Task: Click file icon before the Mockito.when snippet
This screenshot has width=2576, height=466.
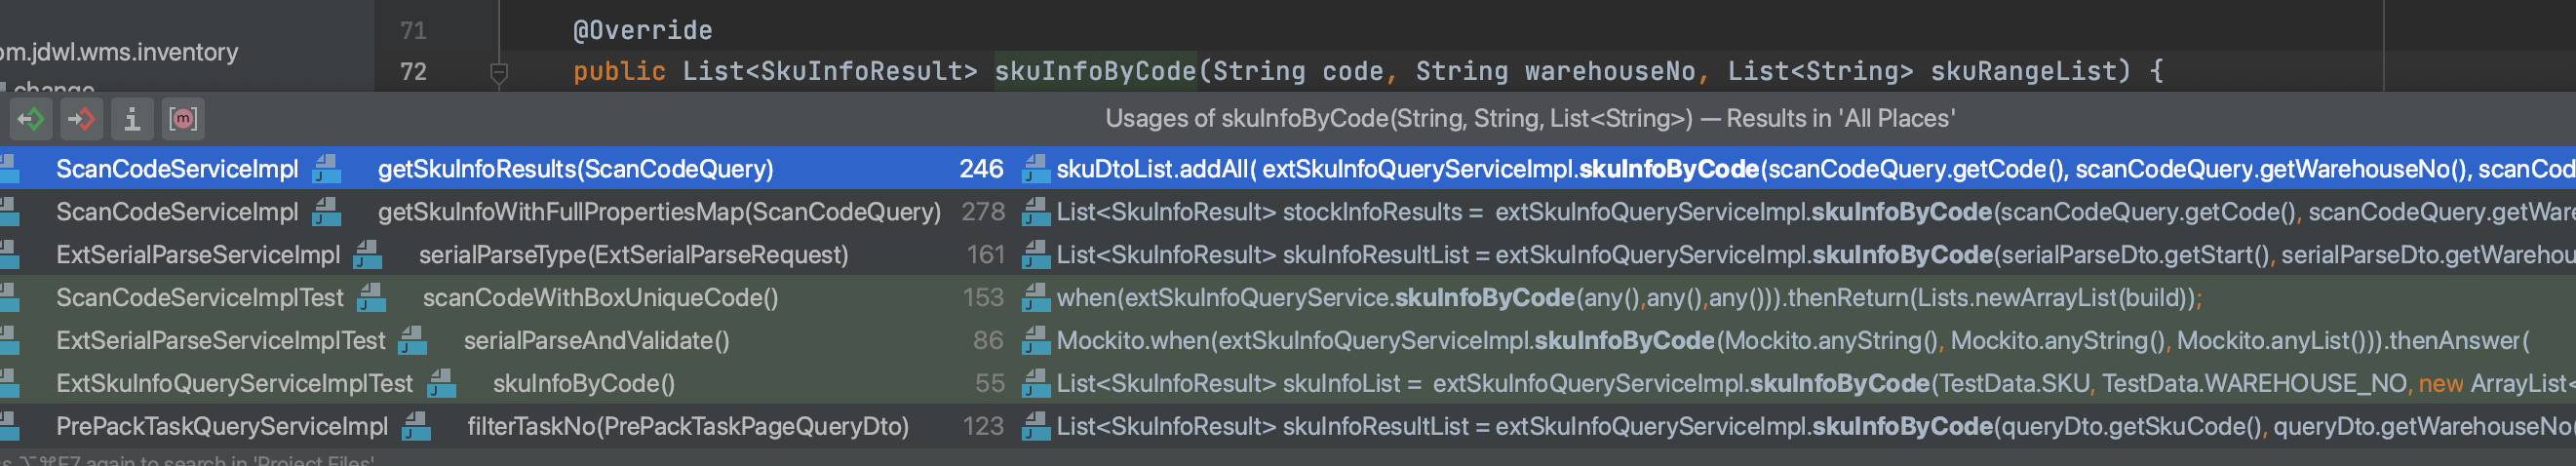Action: click(x=1035, y=341)
